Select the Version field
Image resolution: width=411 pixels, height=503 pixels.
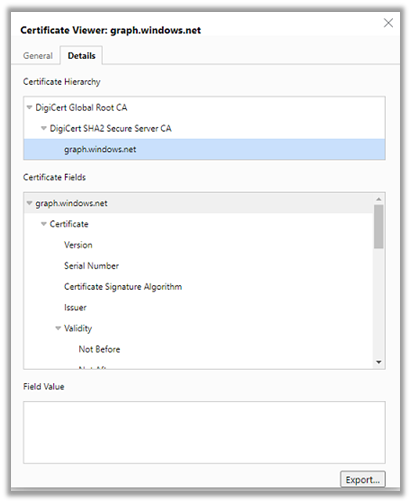pyautogui.click(x=78, y=245)
